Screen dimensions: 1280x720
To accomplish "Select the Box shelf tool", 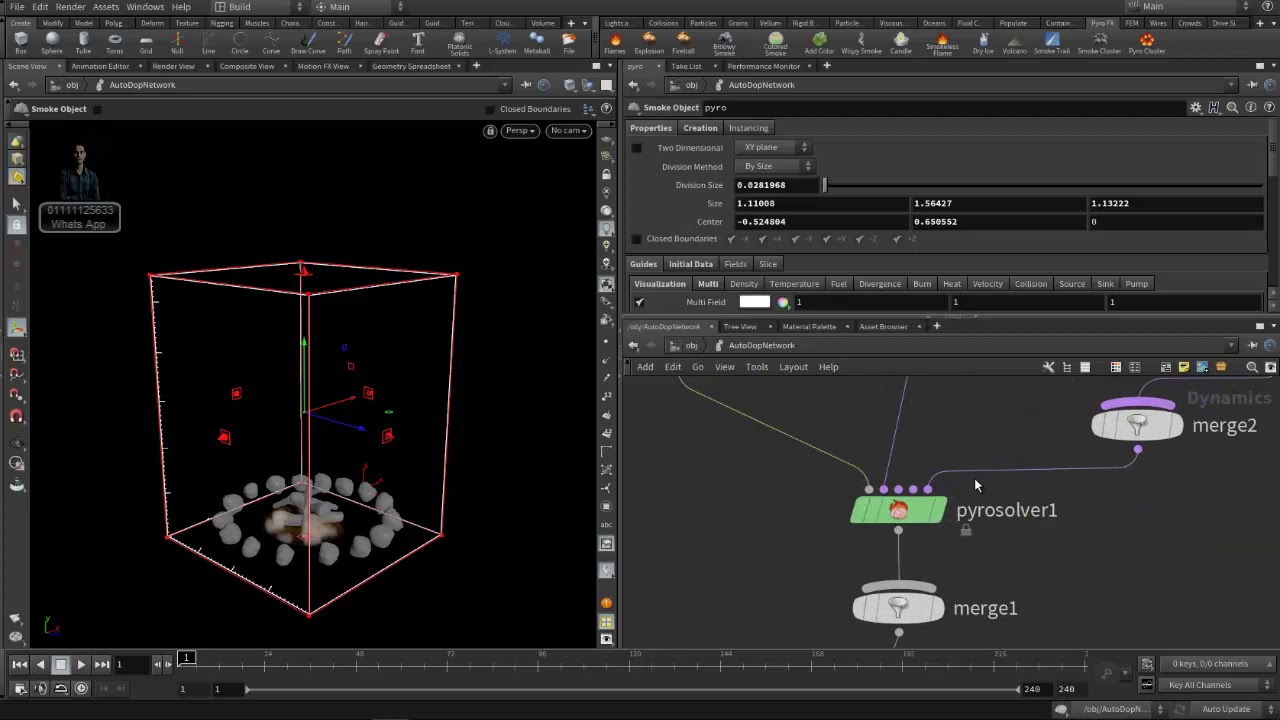I will click(21, 43).
